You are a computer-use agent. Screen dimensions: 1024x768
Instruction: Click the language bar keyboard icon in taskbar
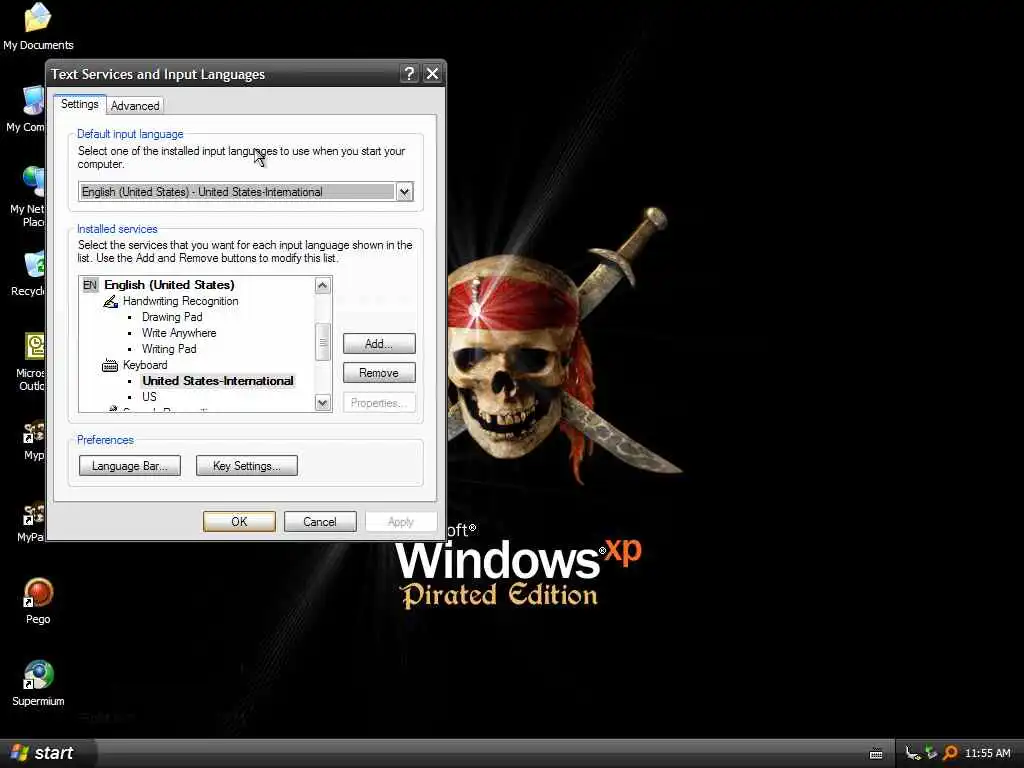point(876,754)
